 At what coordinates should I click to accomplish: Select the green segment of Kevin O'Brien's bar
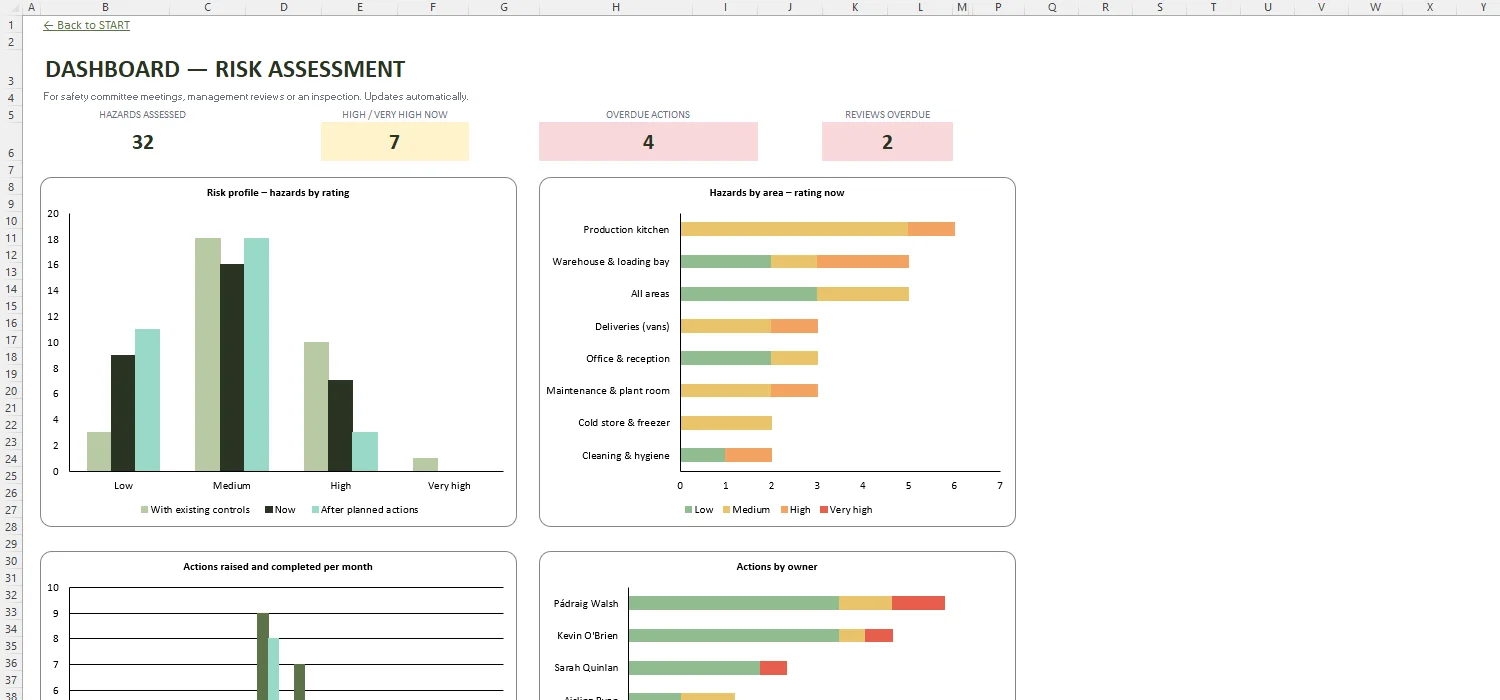pyautogui.click(x=734, y=635)
